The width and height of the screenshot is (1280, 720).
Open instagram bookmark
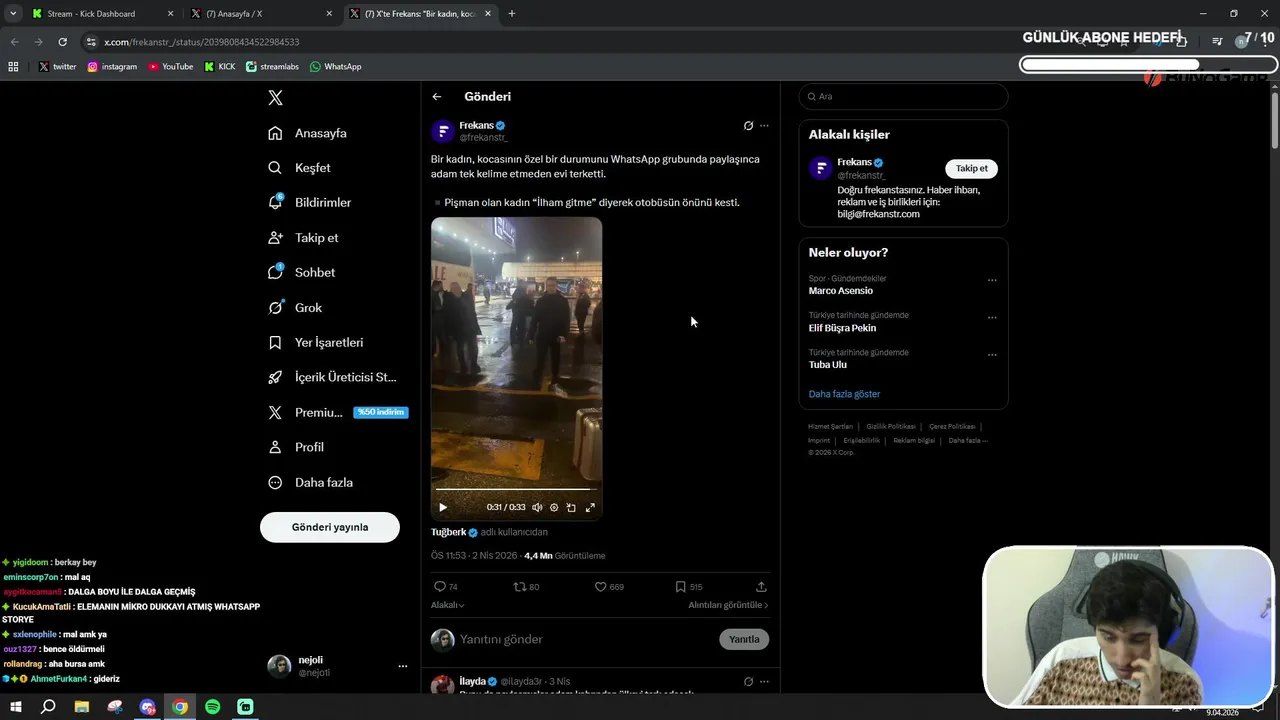click(x=112, y=67)
